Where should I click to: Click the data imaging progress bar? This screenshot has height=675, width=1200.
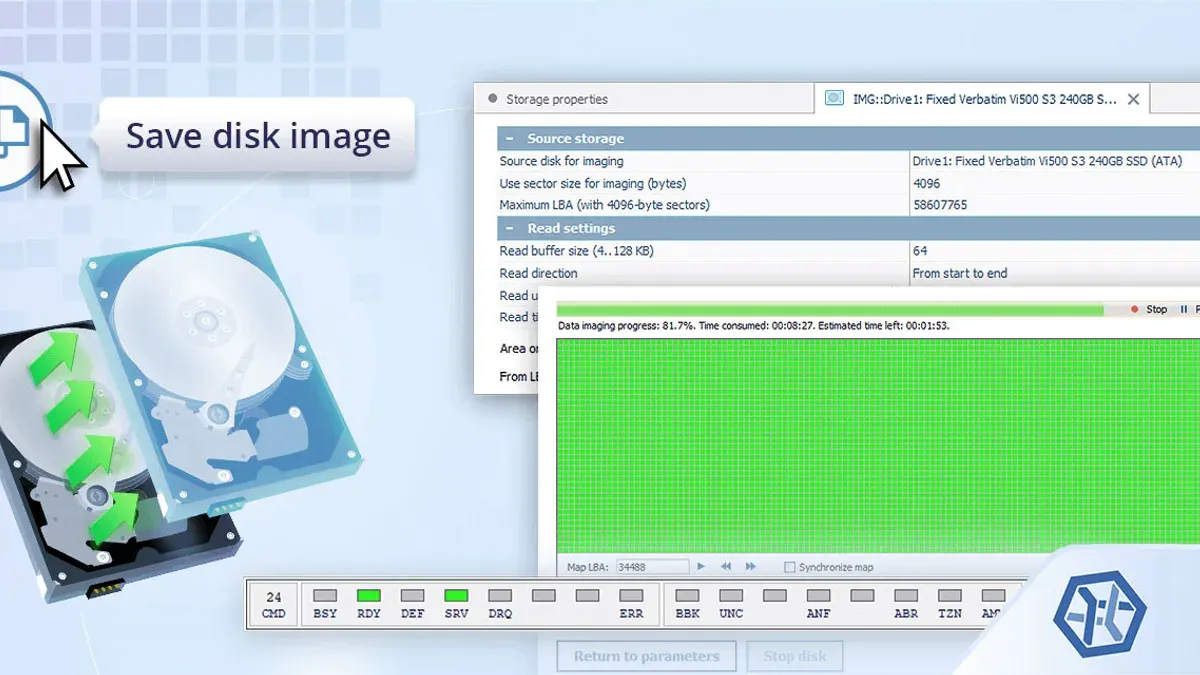click(838, 310)
